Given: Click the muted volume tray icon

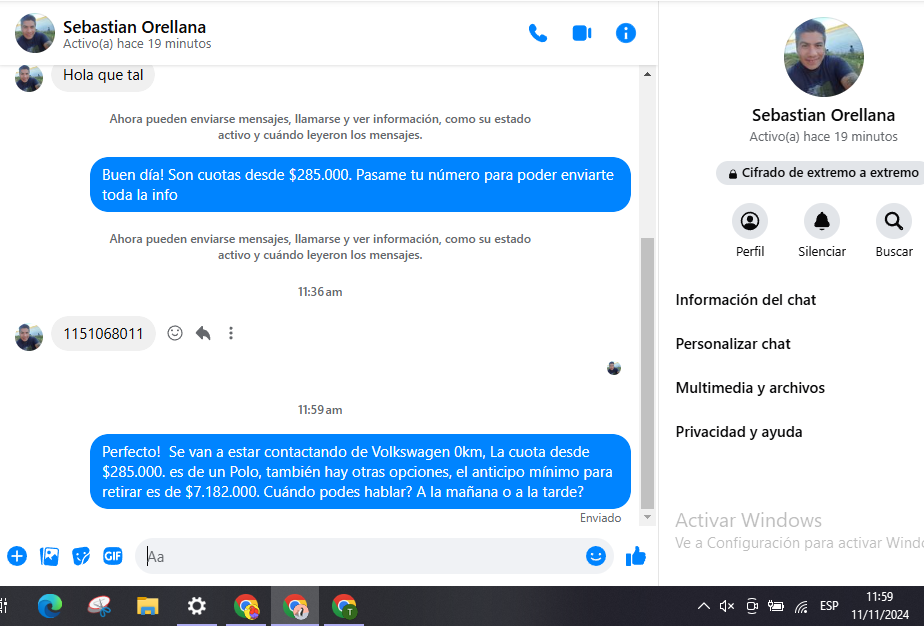Looking at the screenshot, I should click(x=727, y=606).
